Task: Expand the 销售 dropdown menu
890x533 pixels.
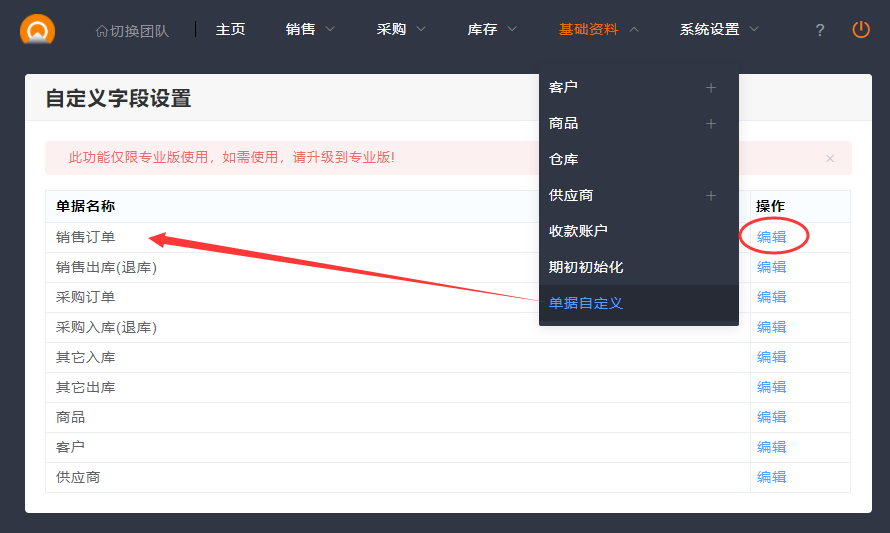Action: 310,29
